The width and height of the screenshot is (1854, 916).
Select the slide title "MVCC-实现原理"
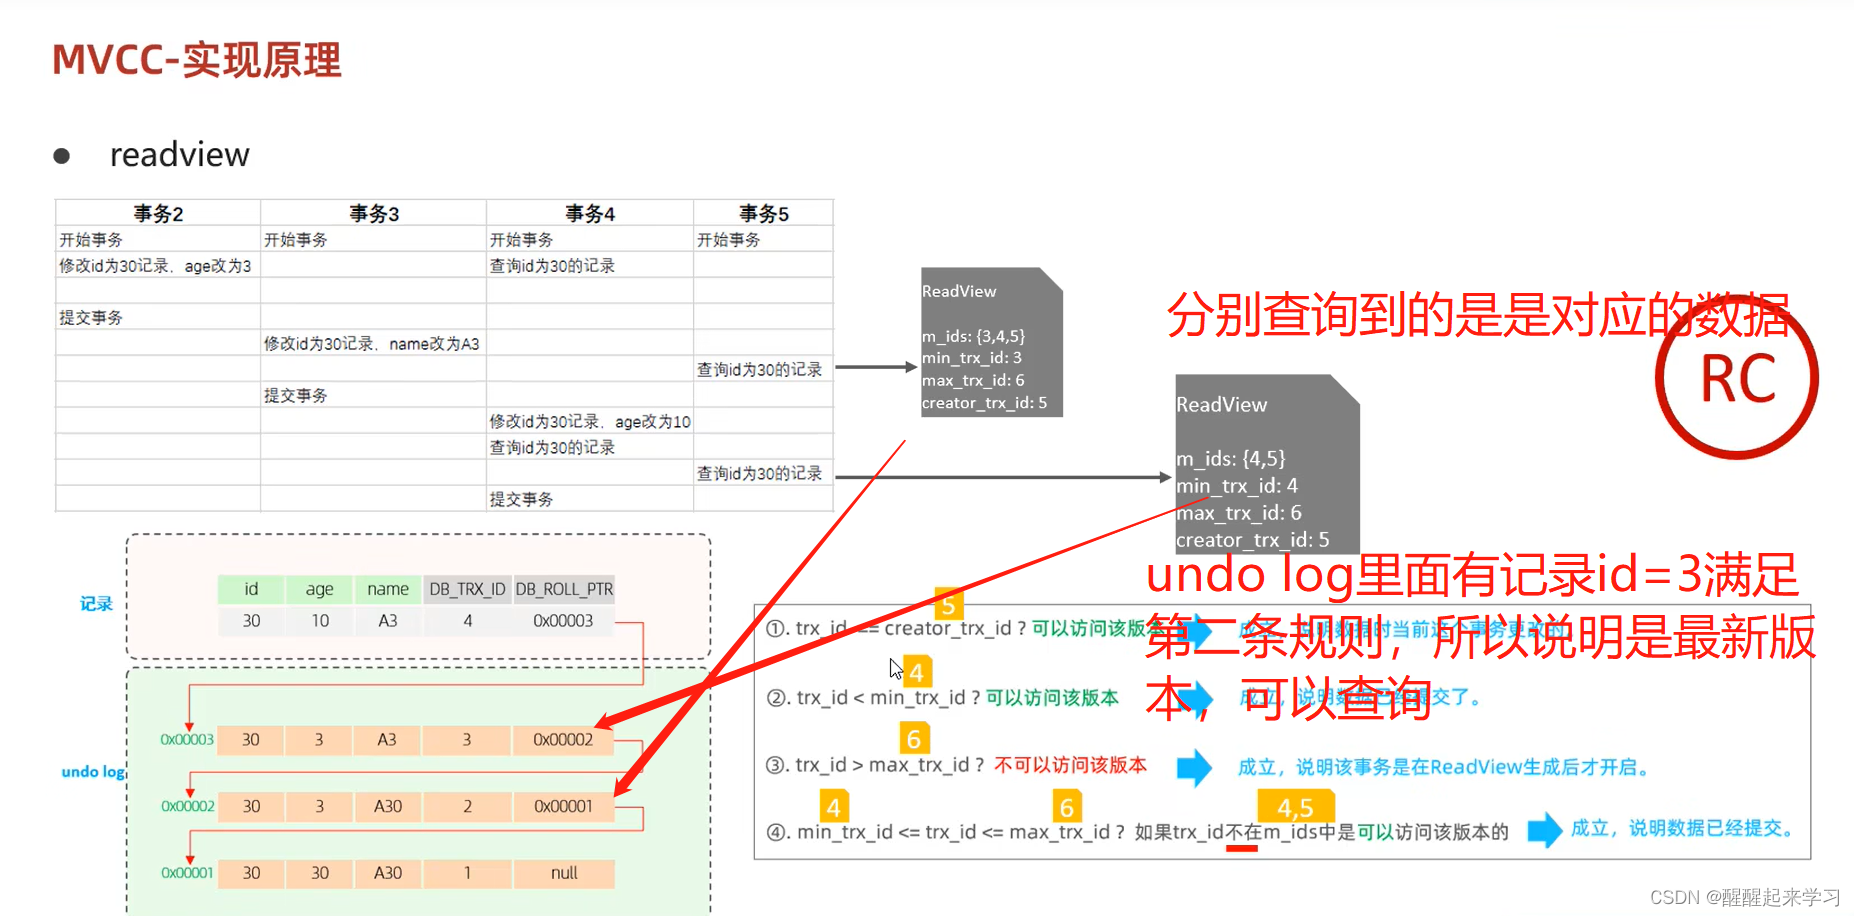[x=197, y=60]
